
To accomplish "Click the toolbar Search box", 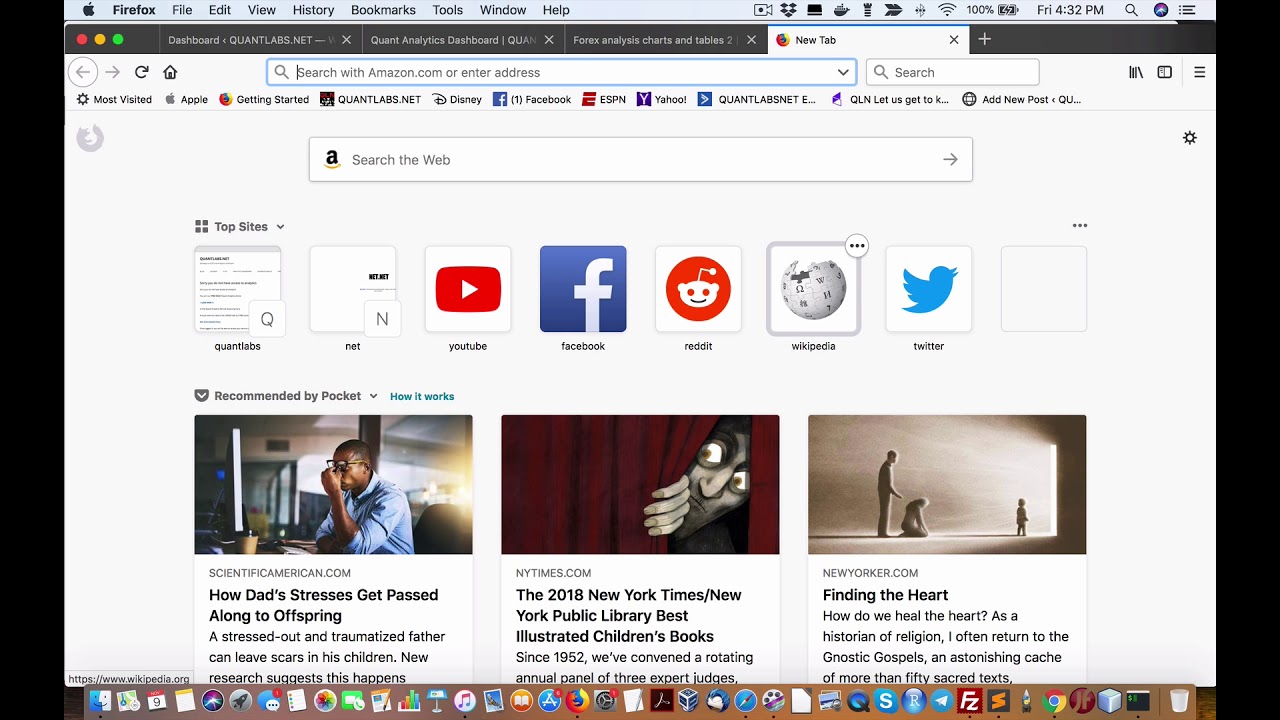I will pos(952,72).
